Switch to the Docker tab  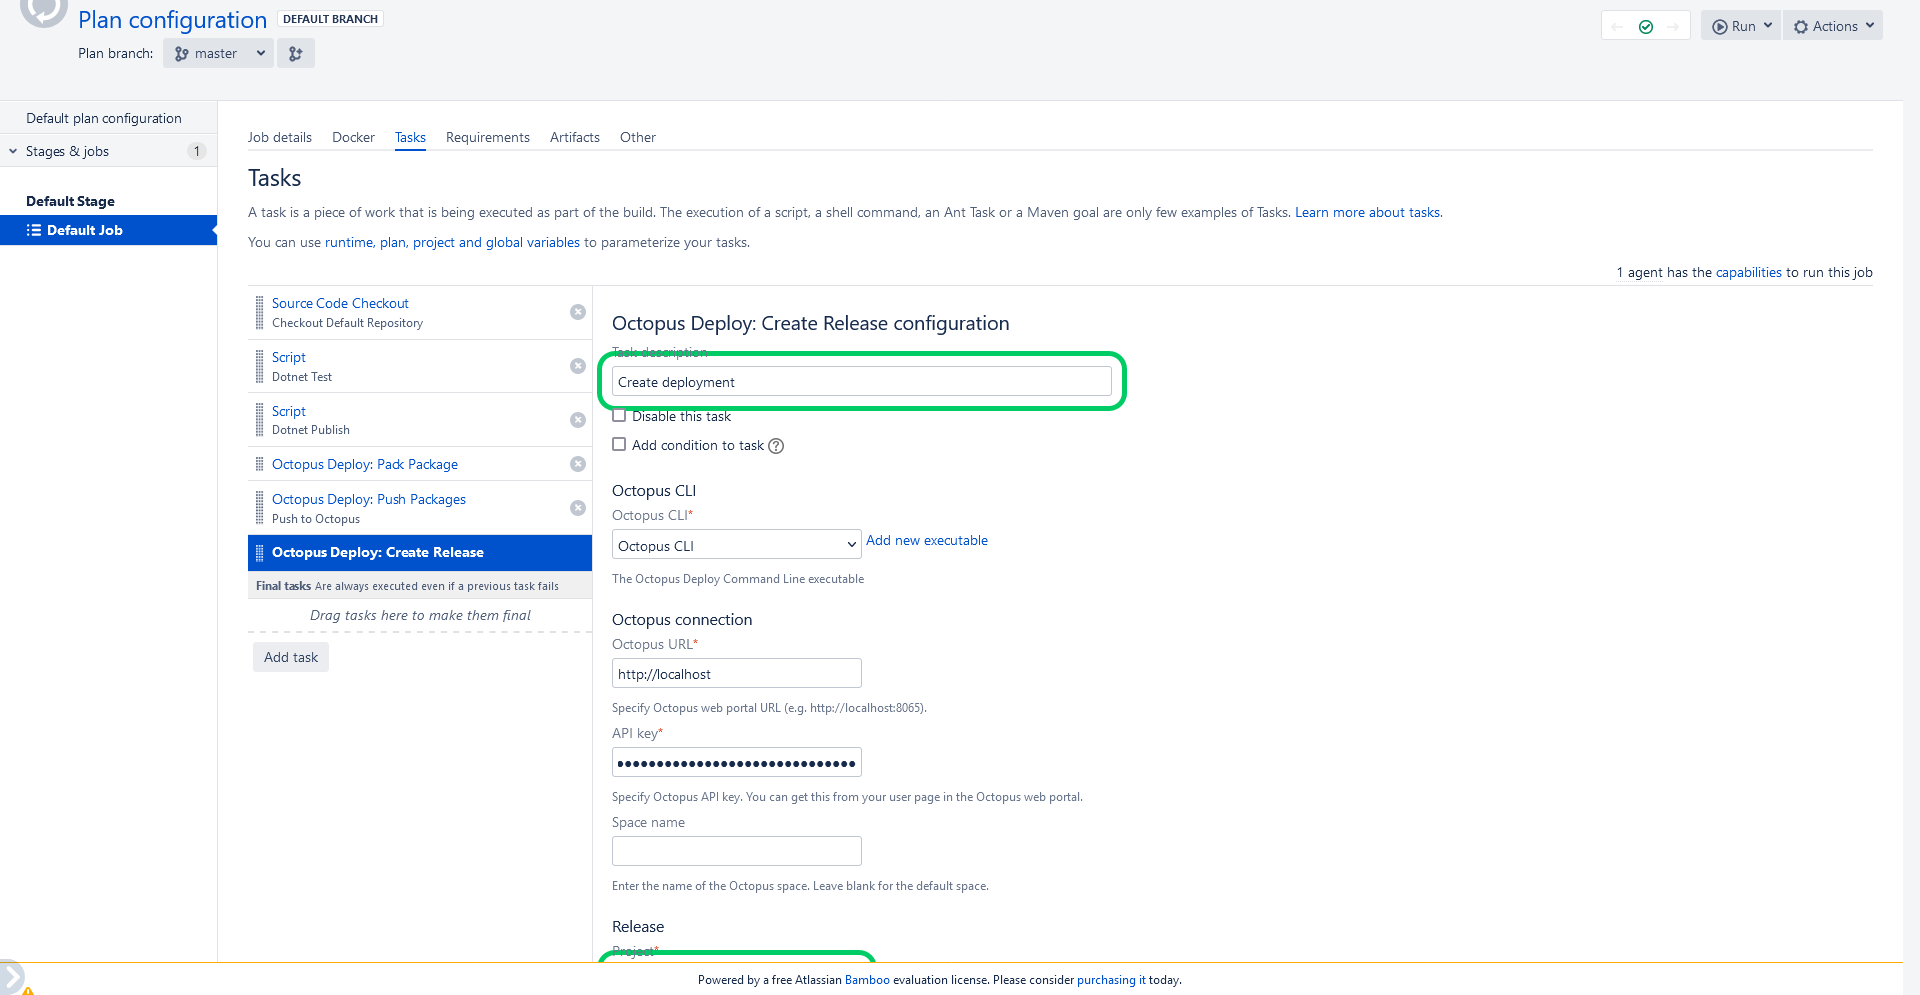[353, 137]
